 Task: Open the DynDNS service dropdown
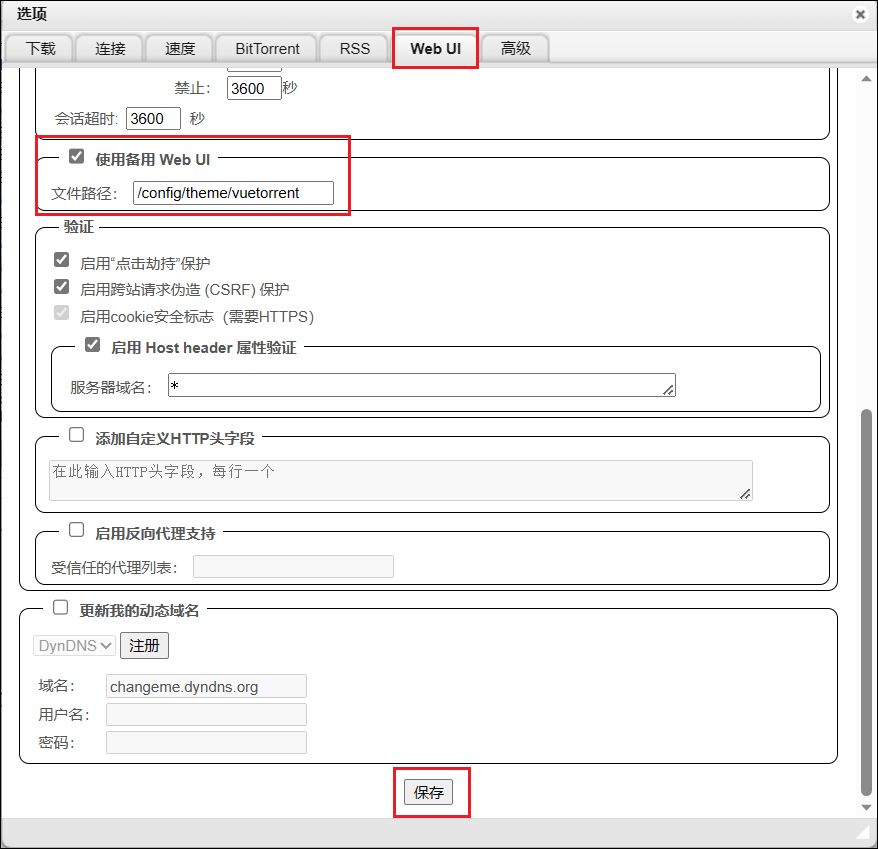[75, 646]
